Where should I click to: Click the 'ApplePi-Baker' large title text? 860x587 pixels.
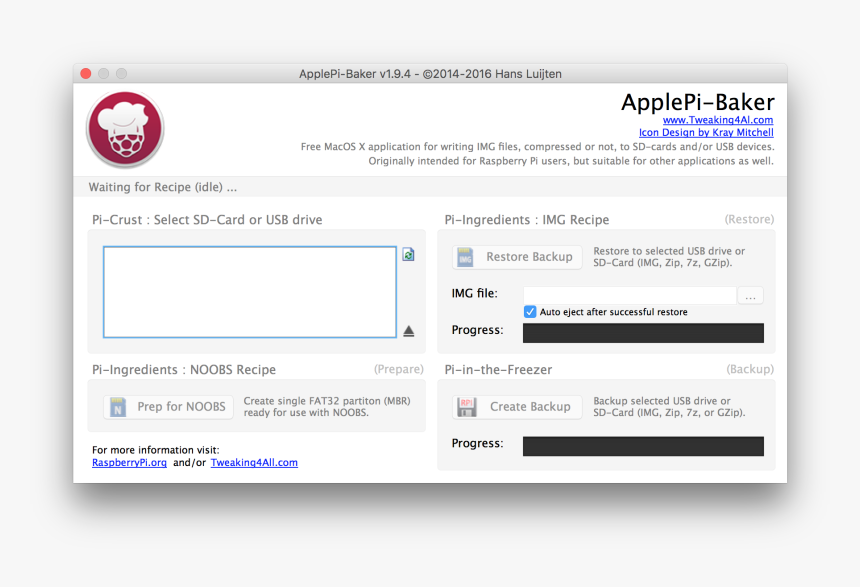coord(698,102)
